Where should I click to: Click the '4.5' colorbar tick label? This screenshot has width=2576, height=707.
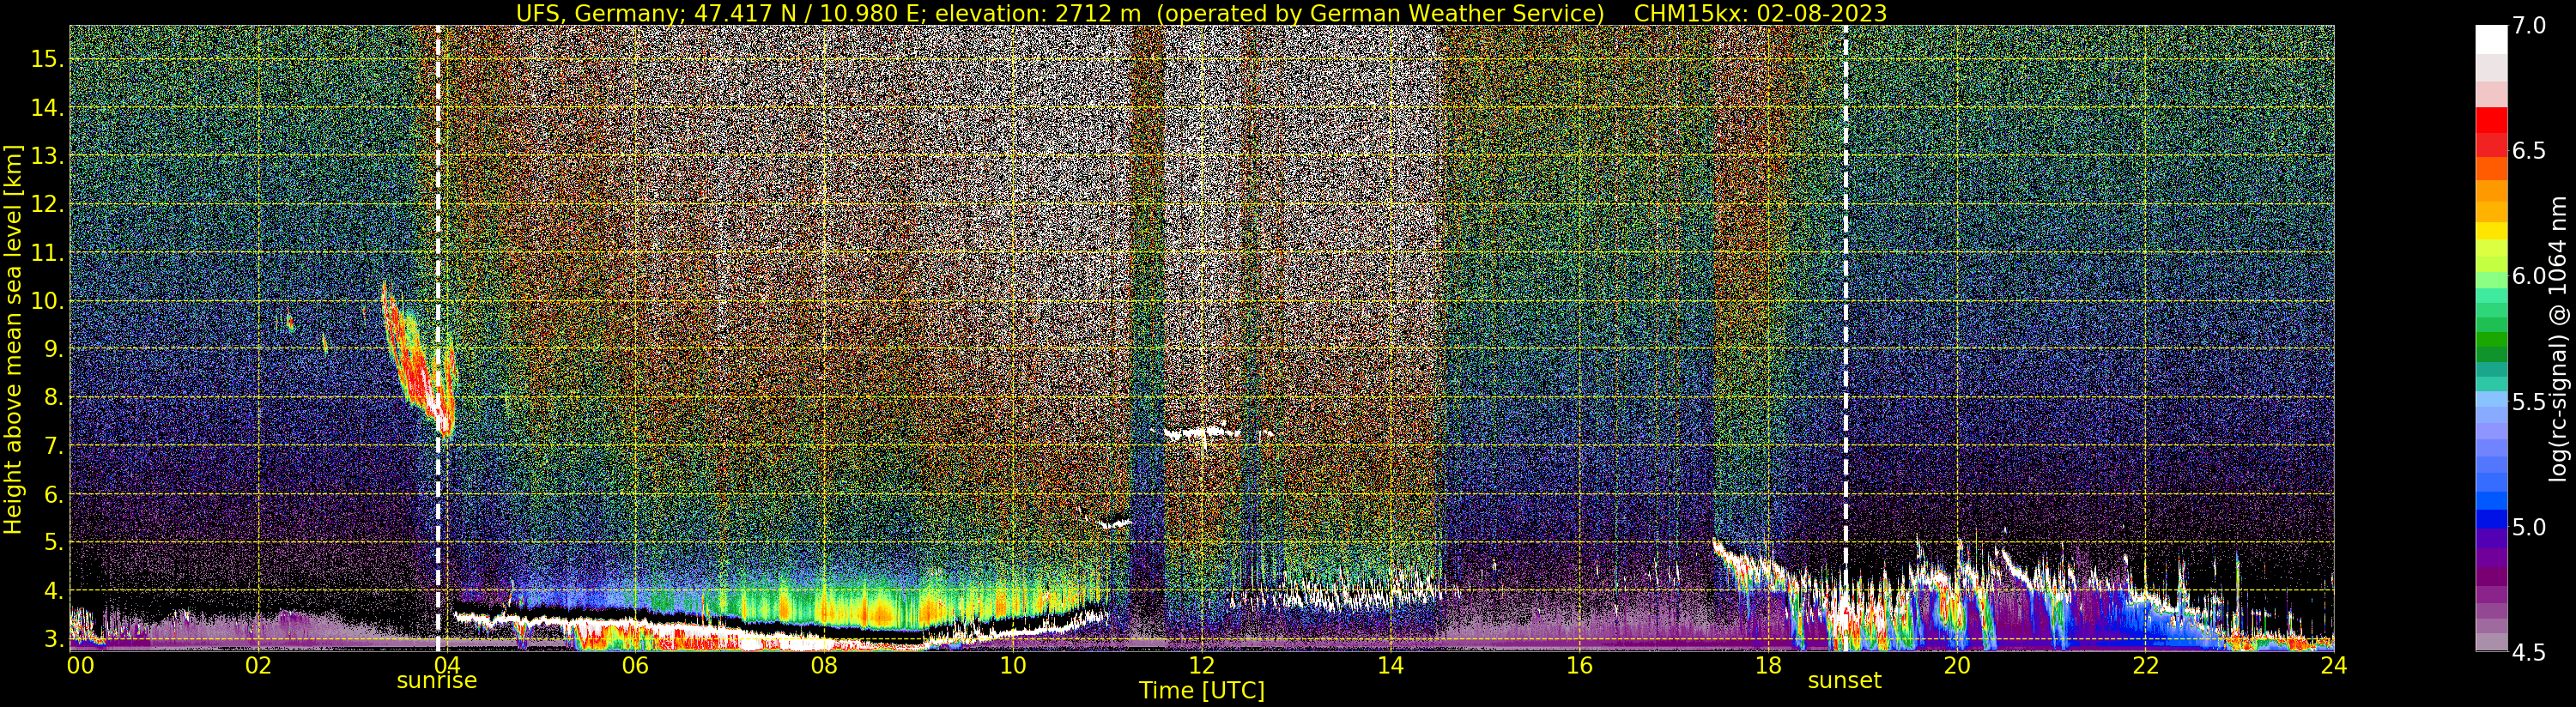click(2529, 652)
